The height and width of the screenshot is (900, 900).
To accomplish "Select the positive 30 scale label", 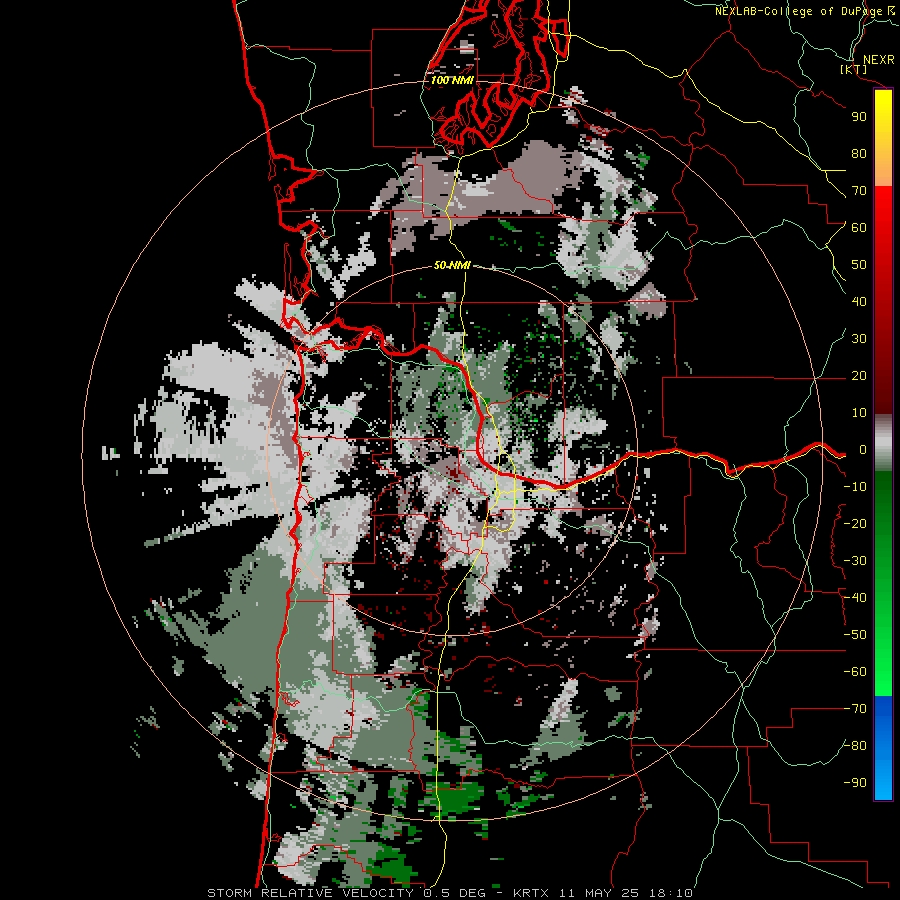I will (859, 339).
